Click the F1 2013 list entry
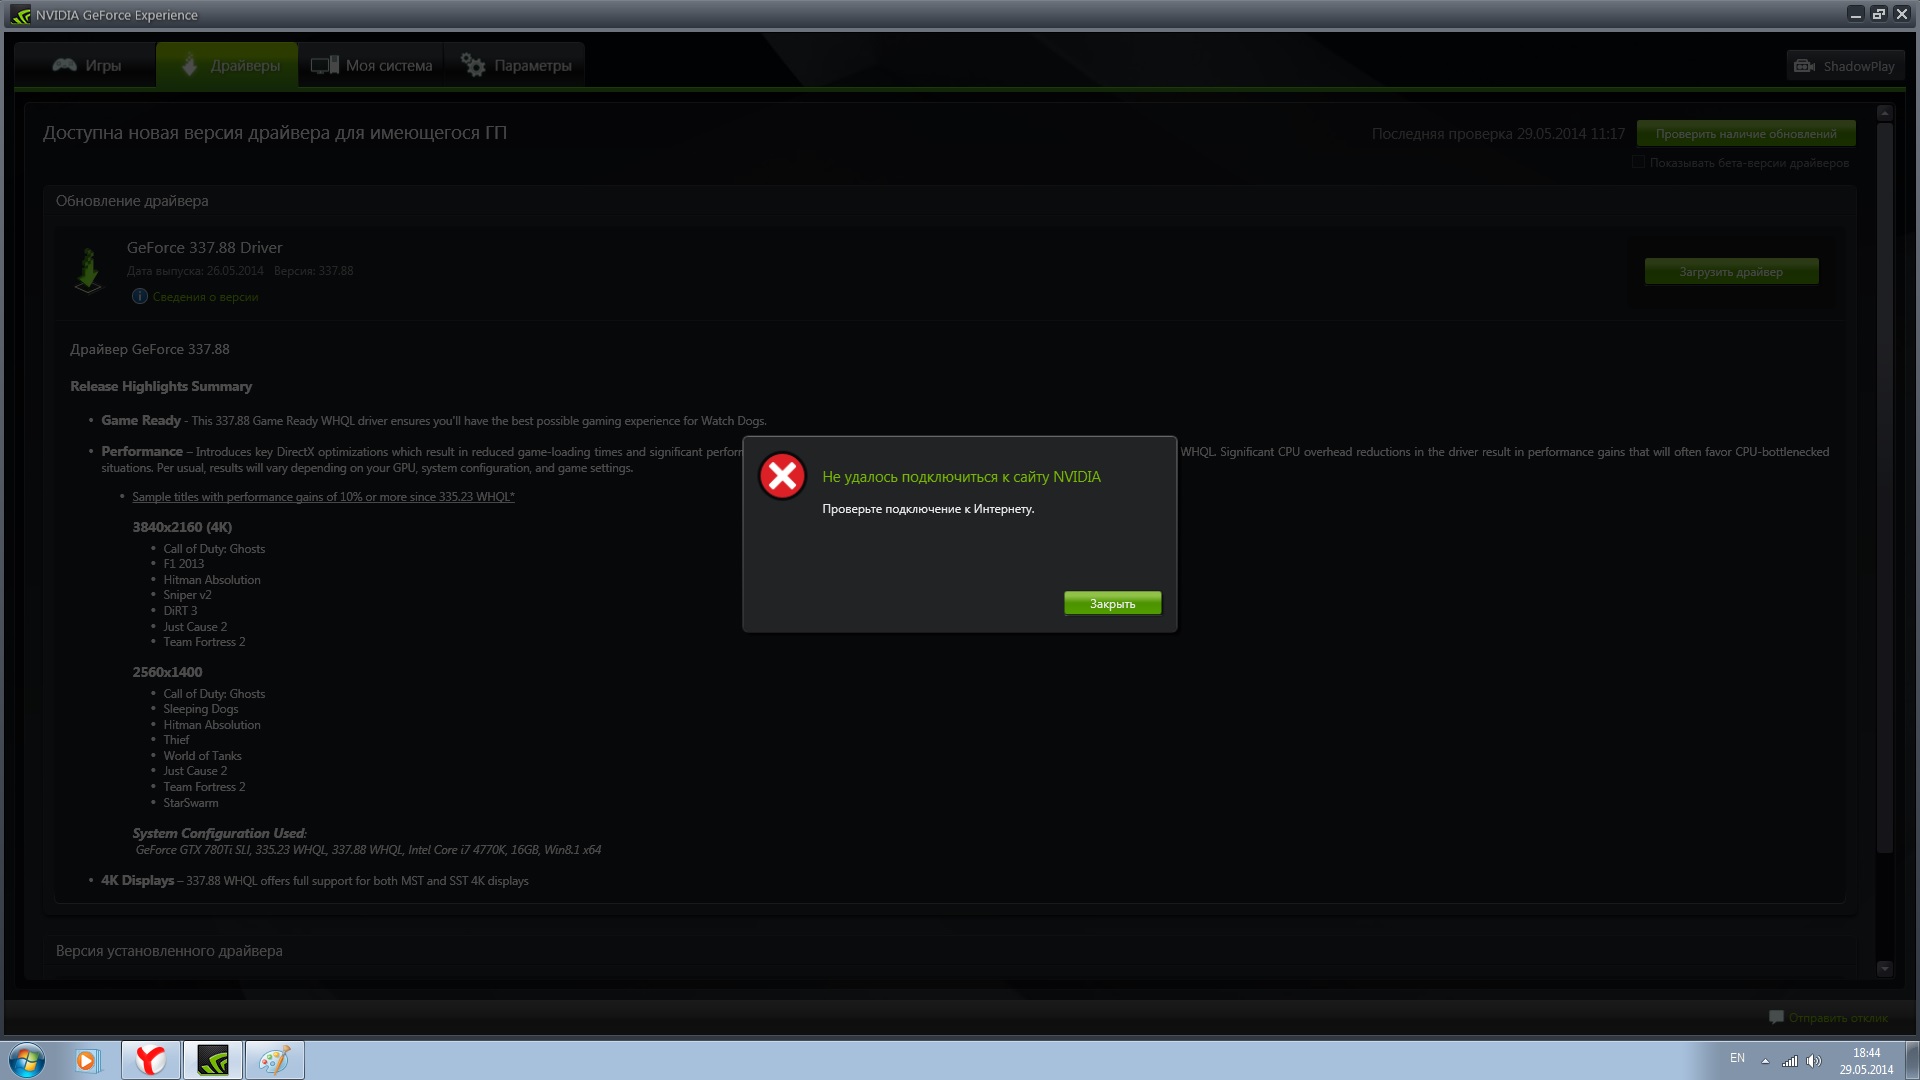1920x1080 pixels. click(183, 564)
